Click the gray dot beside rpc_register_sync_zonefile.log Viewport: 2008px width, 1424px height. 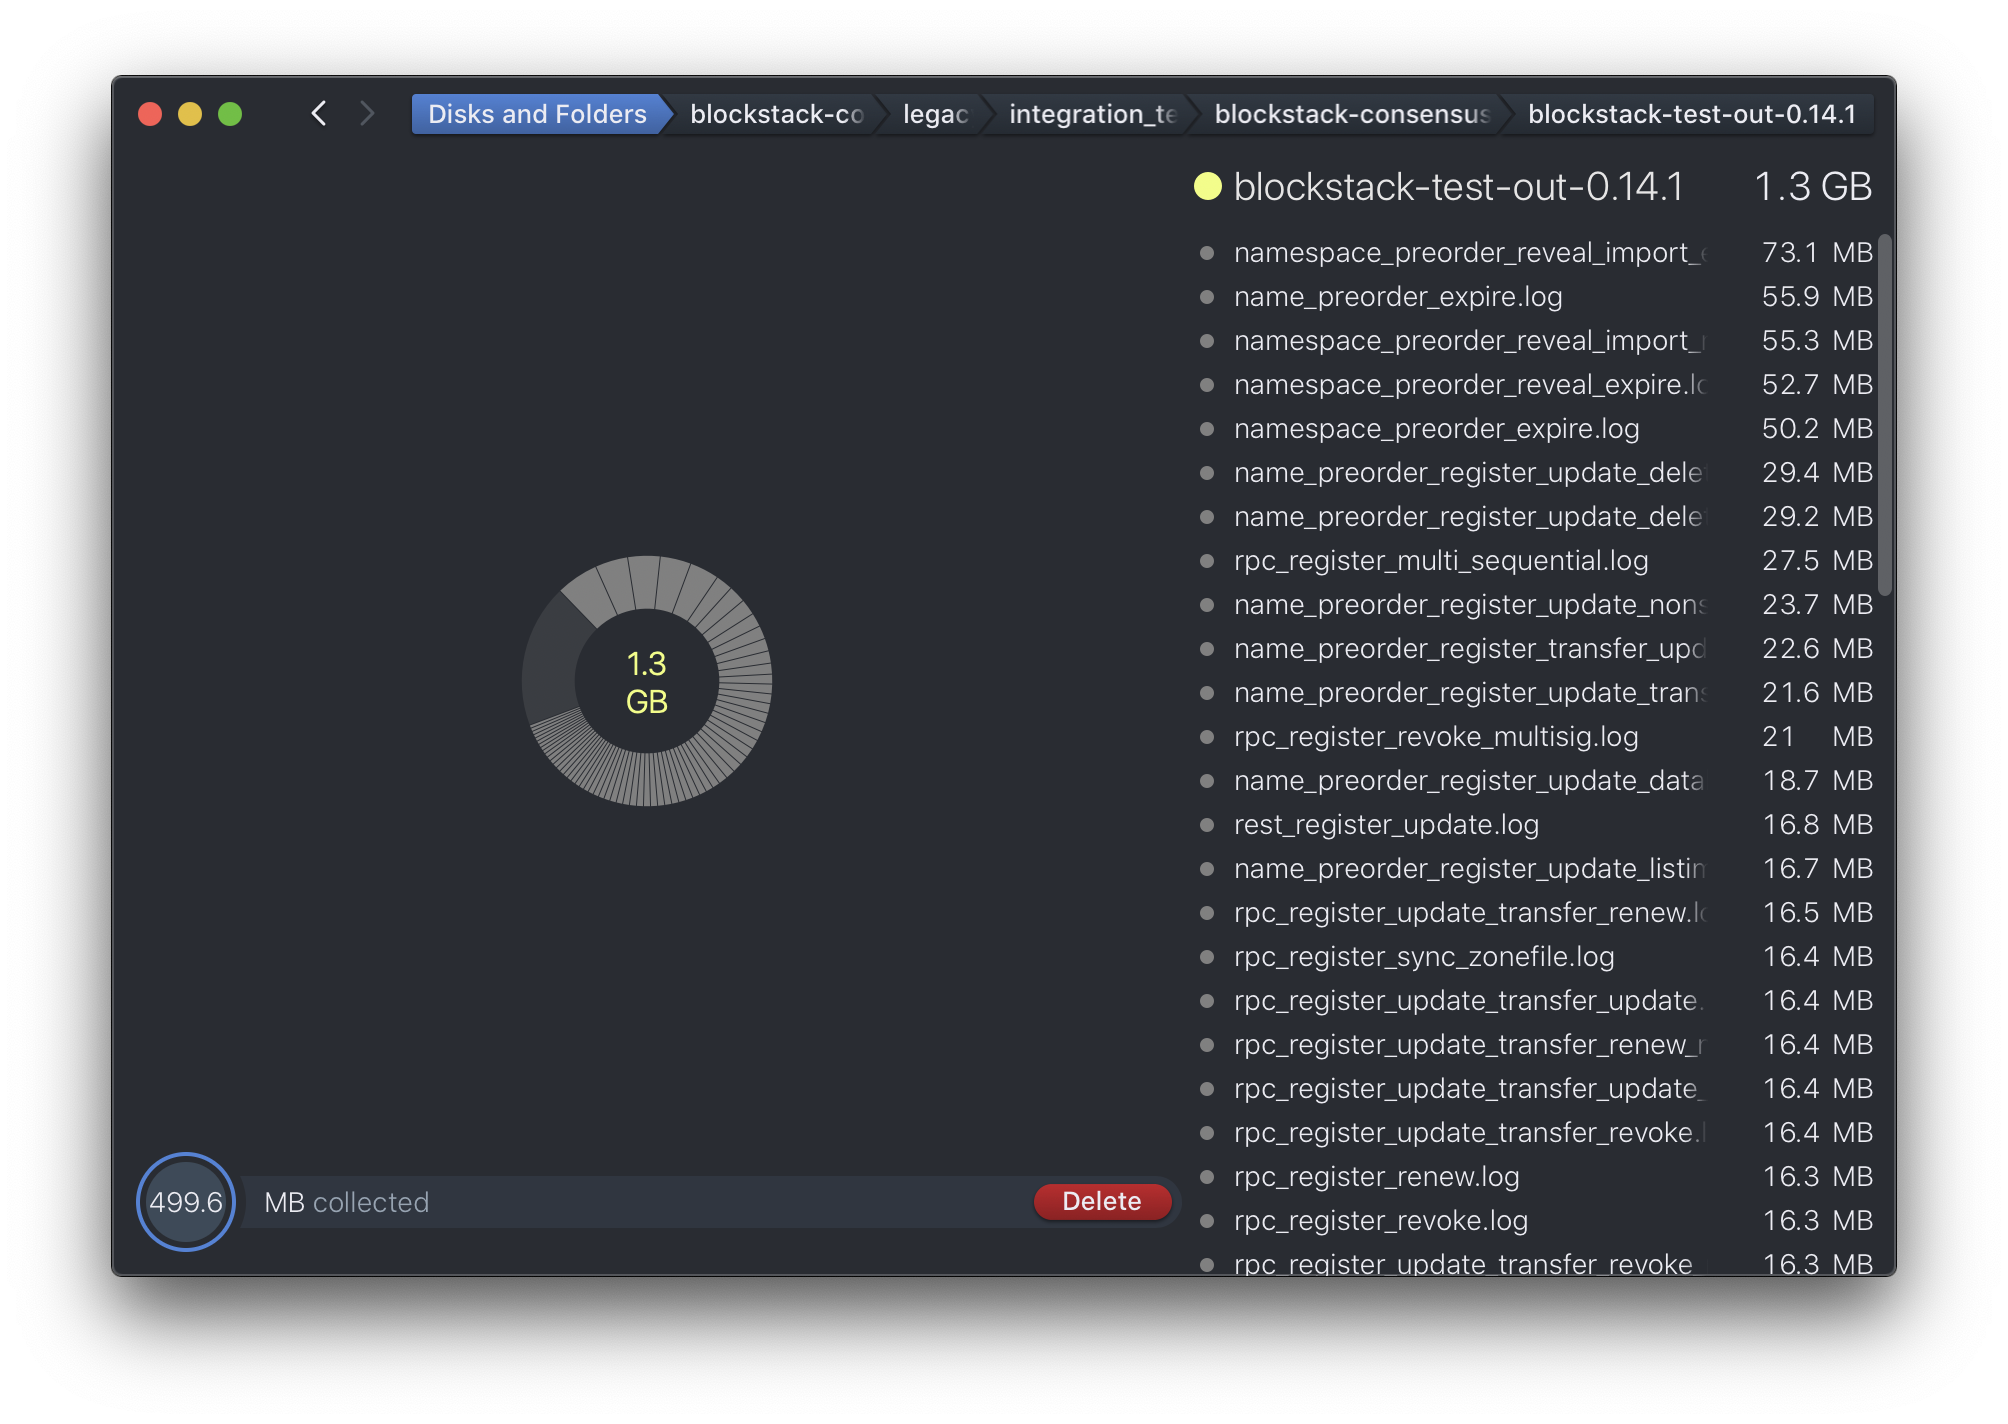point(1207,957)
